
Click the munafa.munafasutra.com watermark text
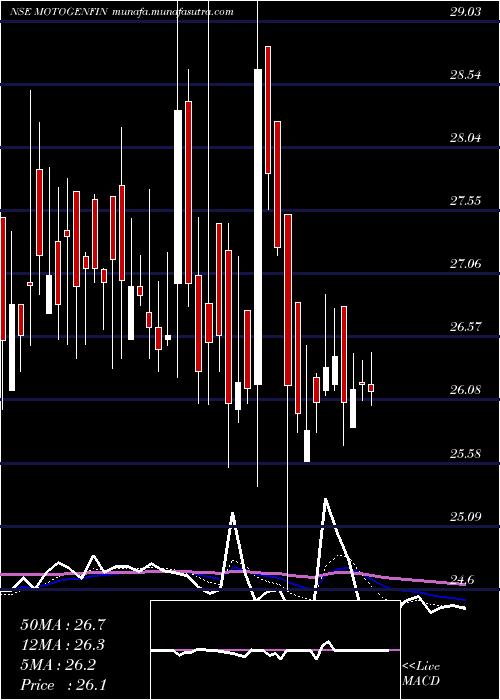pyautogui.click(x=173, y=12)
